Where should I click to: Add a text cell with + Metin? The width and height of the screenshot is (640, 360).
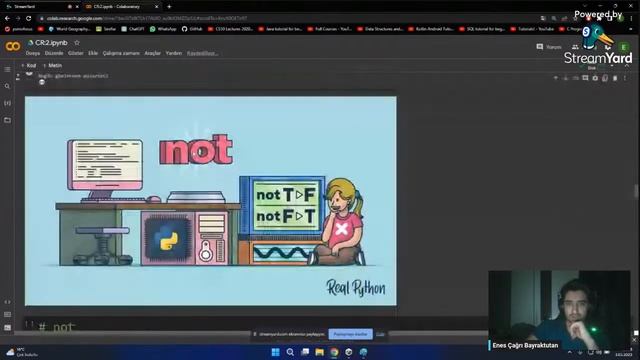pos(52,65)
